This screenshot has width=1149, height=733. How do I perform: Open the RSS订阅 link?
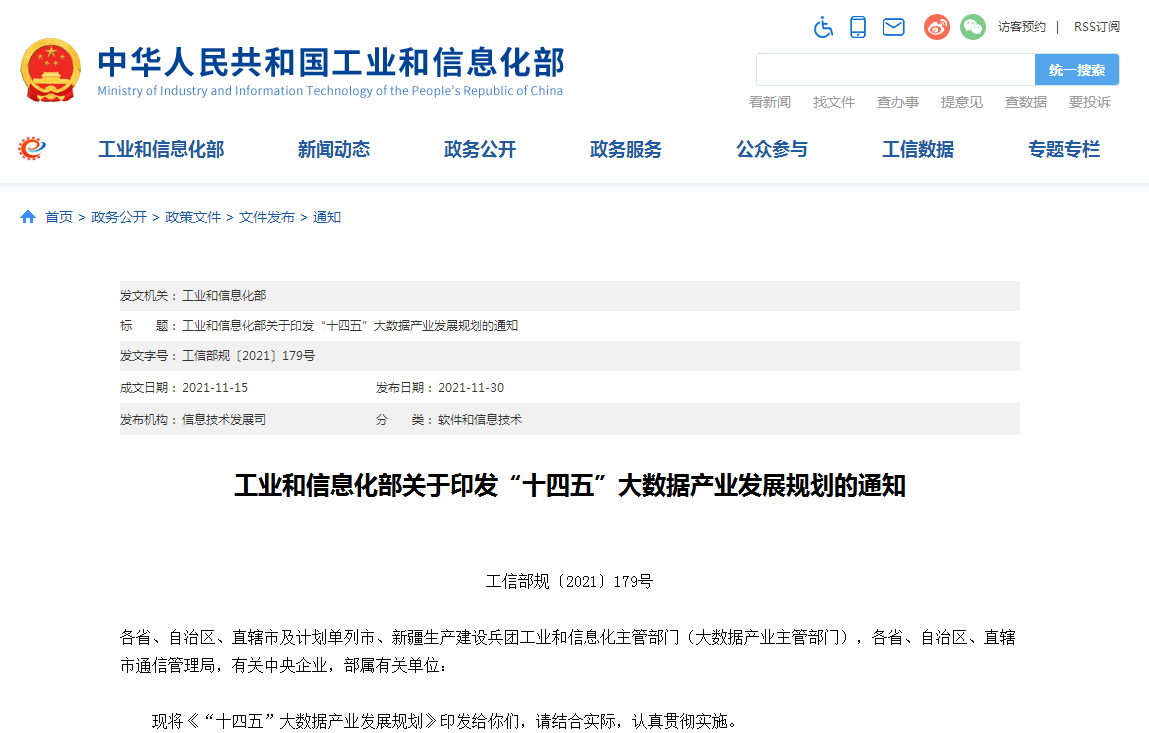click(1096, 27)
